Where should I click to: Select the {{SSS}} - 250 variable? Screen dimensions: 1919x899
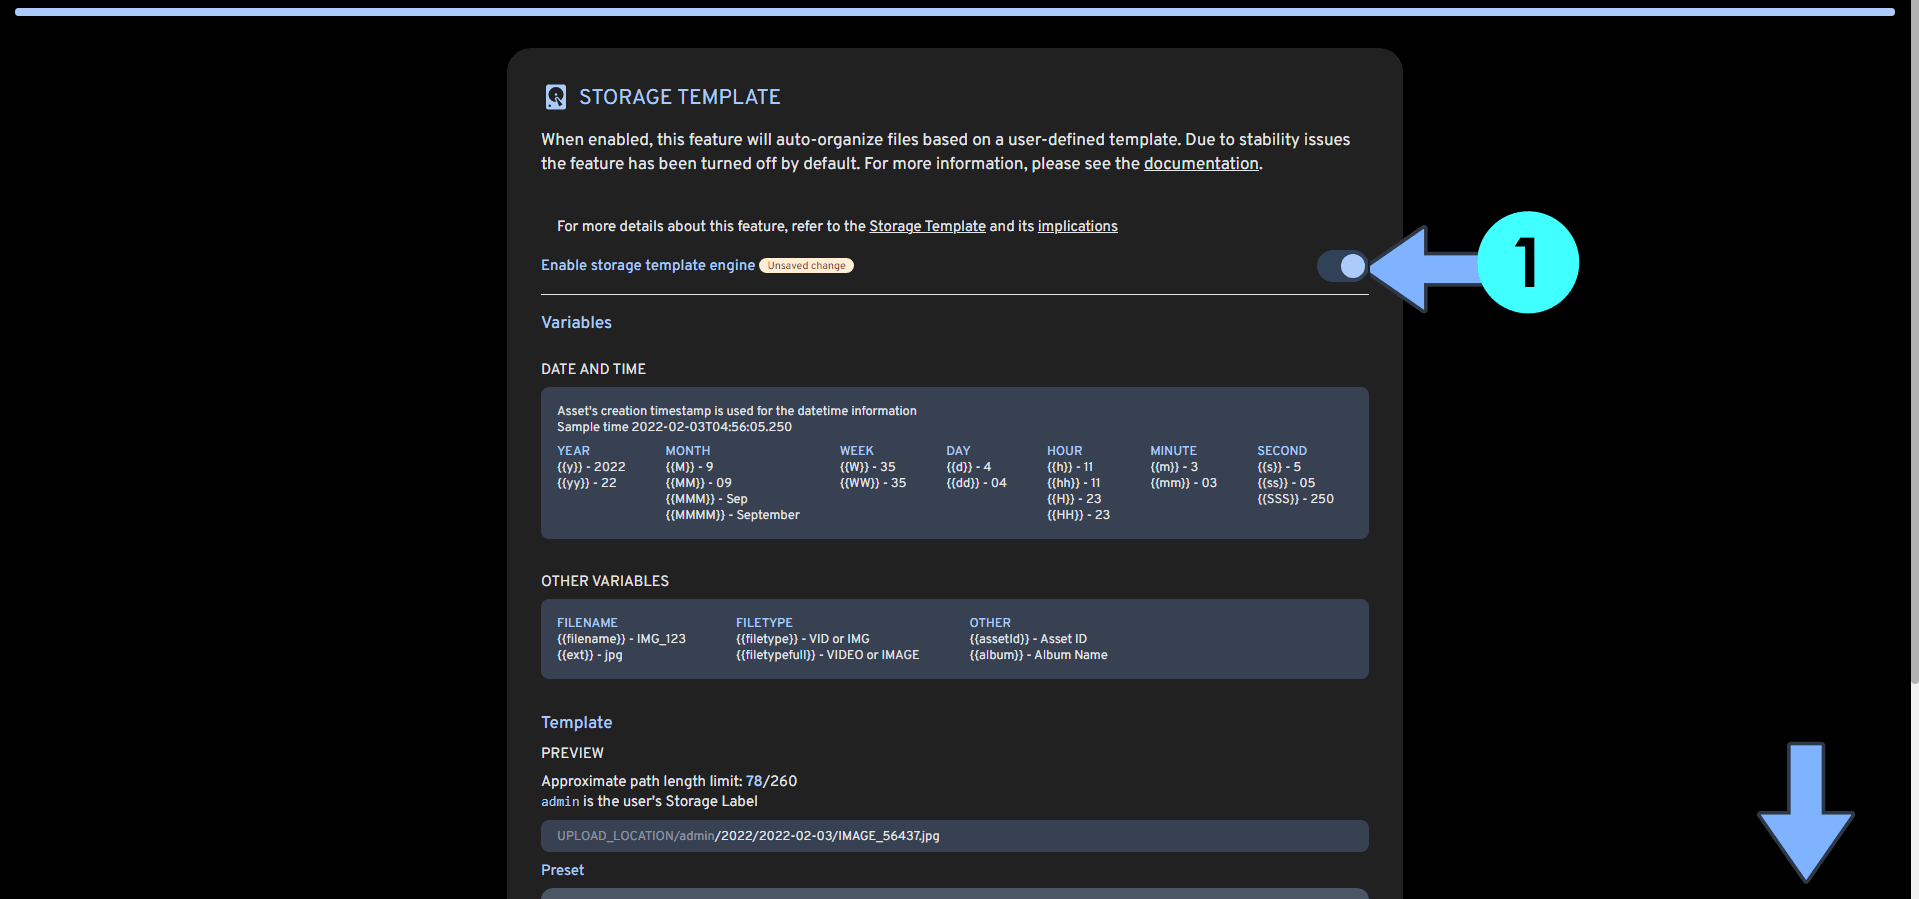(1295, 499)
